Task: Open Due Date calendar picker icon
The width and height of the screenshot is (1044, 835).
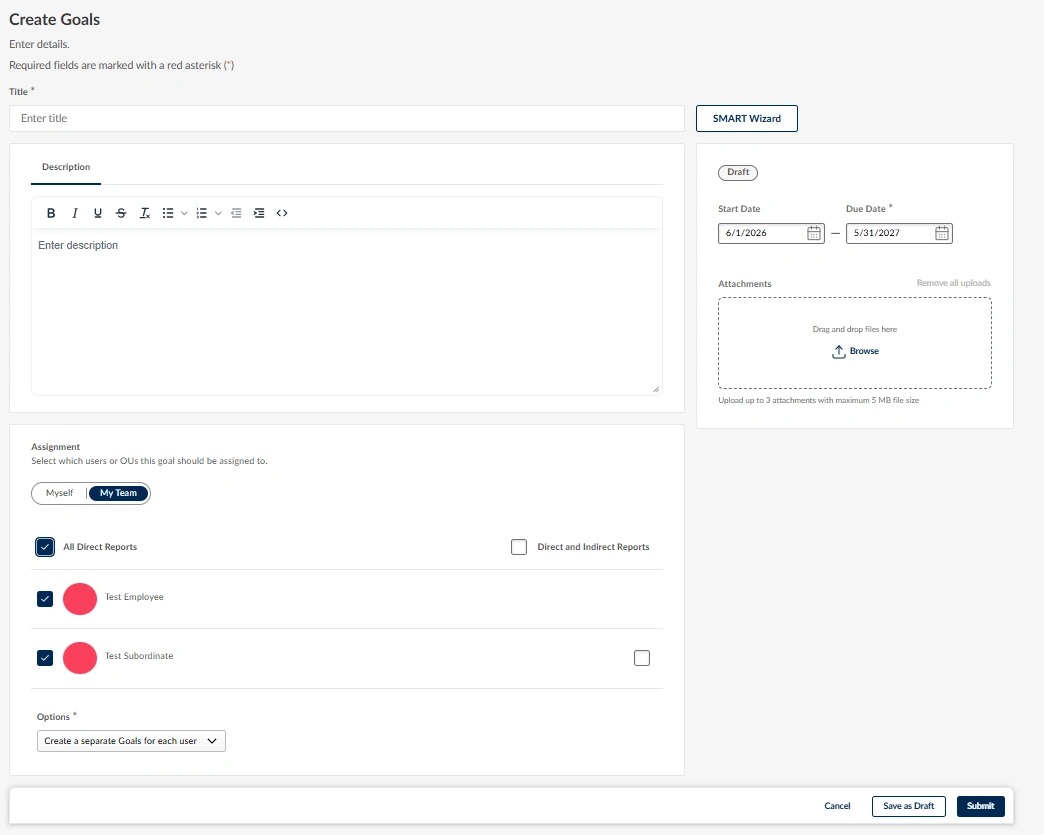Action: point(941,233)
